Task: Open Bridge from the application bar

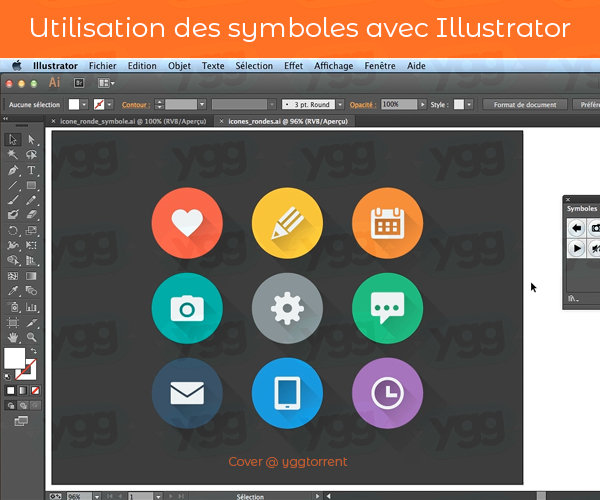Action: pos(79,83)
